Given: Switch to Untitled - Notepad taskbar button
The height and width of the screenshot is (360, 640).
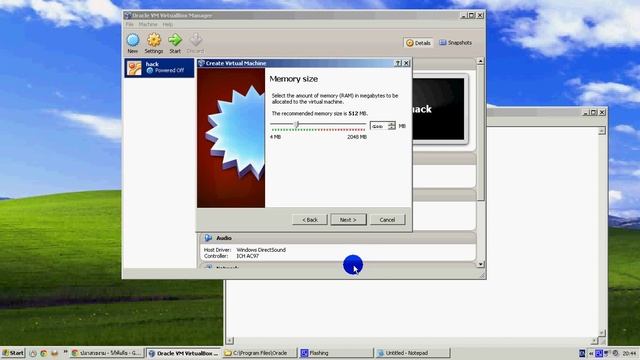Looking at the screenshot, I should coord(412,353).
